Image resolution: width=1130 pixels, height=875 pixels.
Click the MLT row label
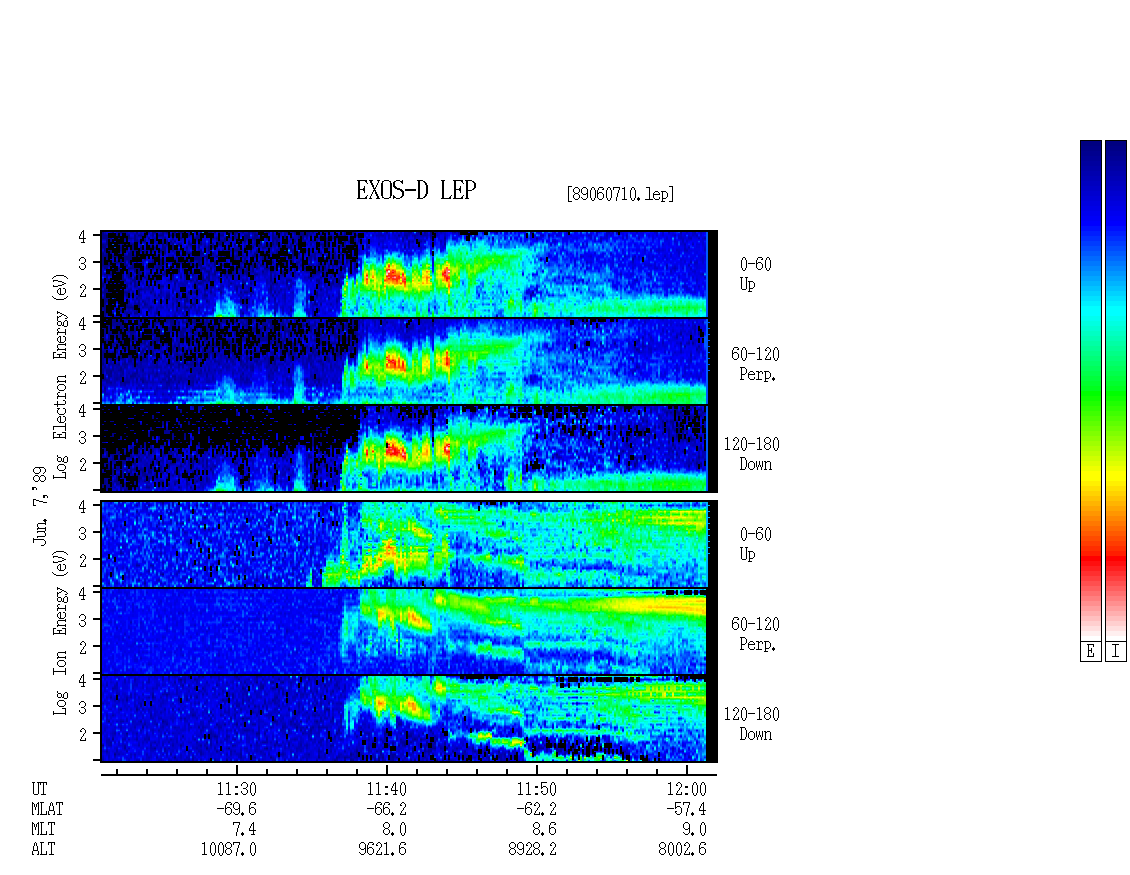43,830
